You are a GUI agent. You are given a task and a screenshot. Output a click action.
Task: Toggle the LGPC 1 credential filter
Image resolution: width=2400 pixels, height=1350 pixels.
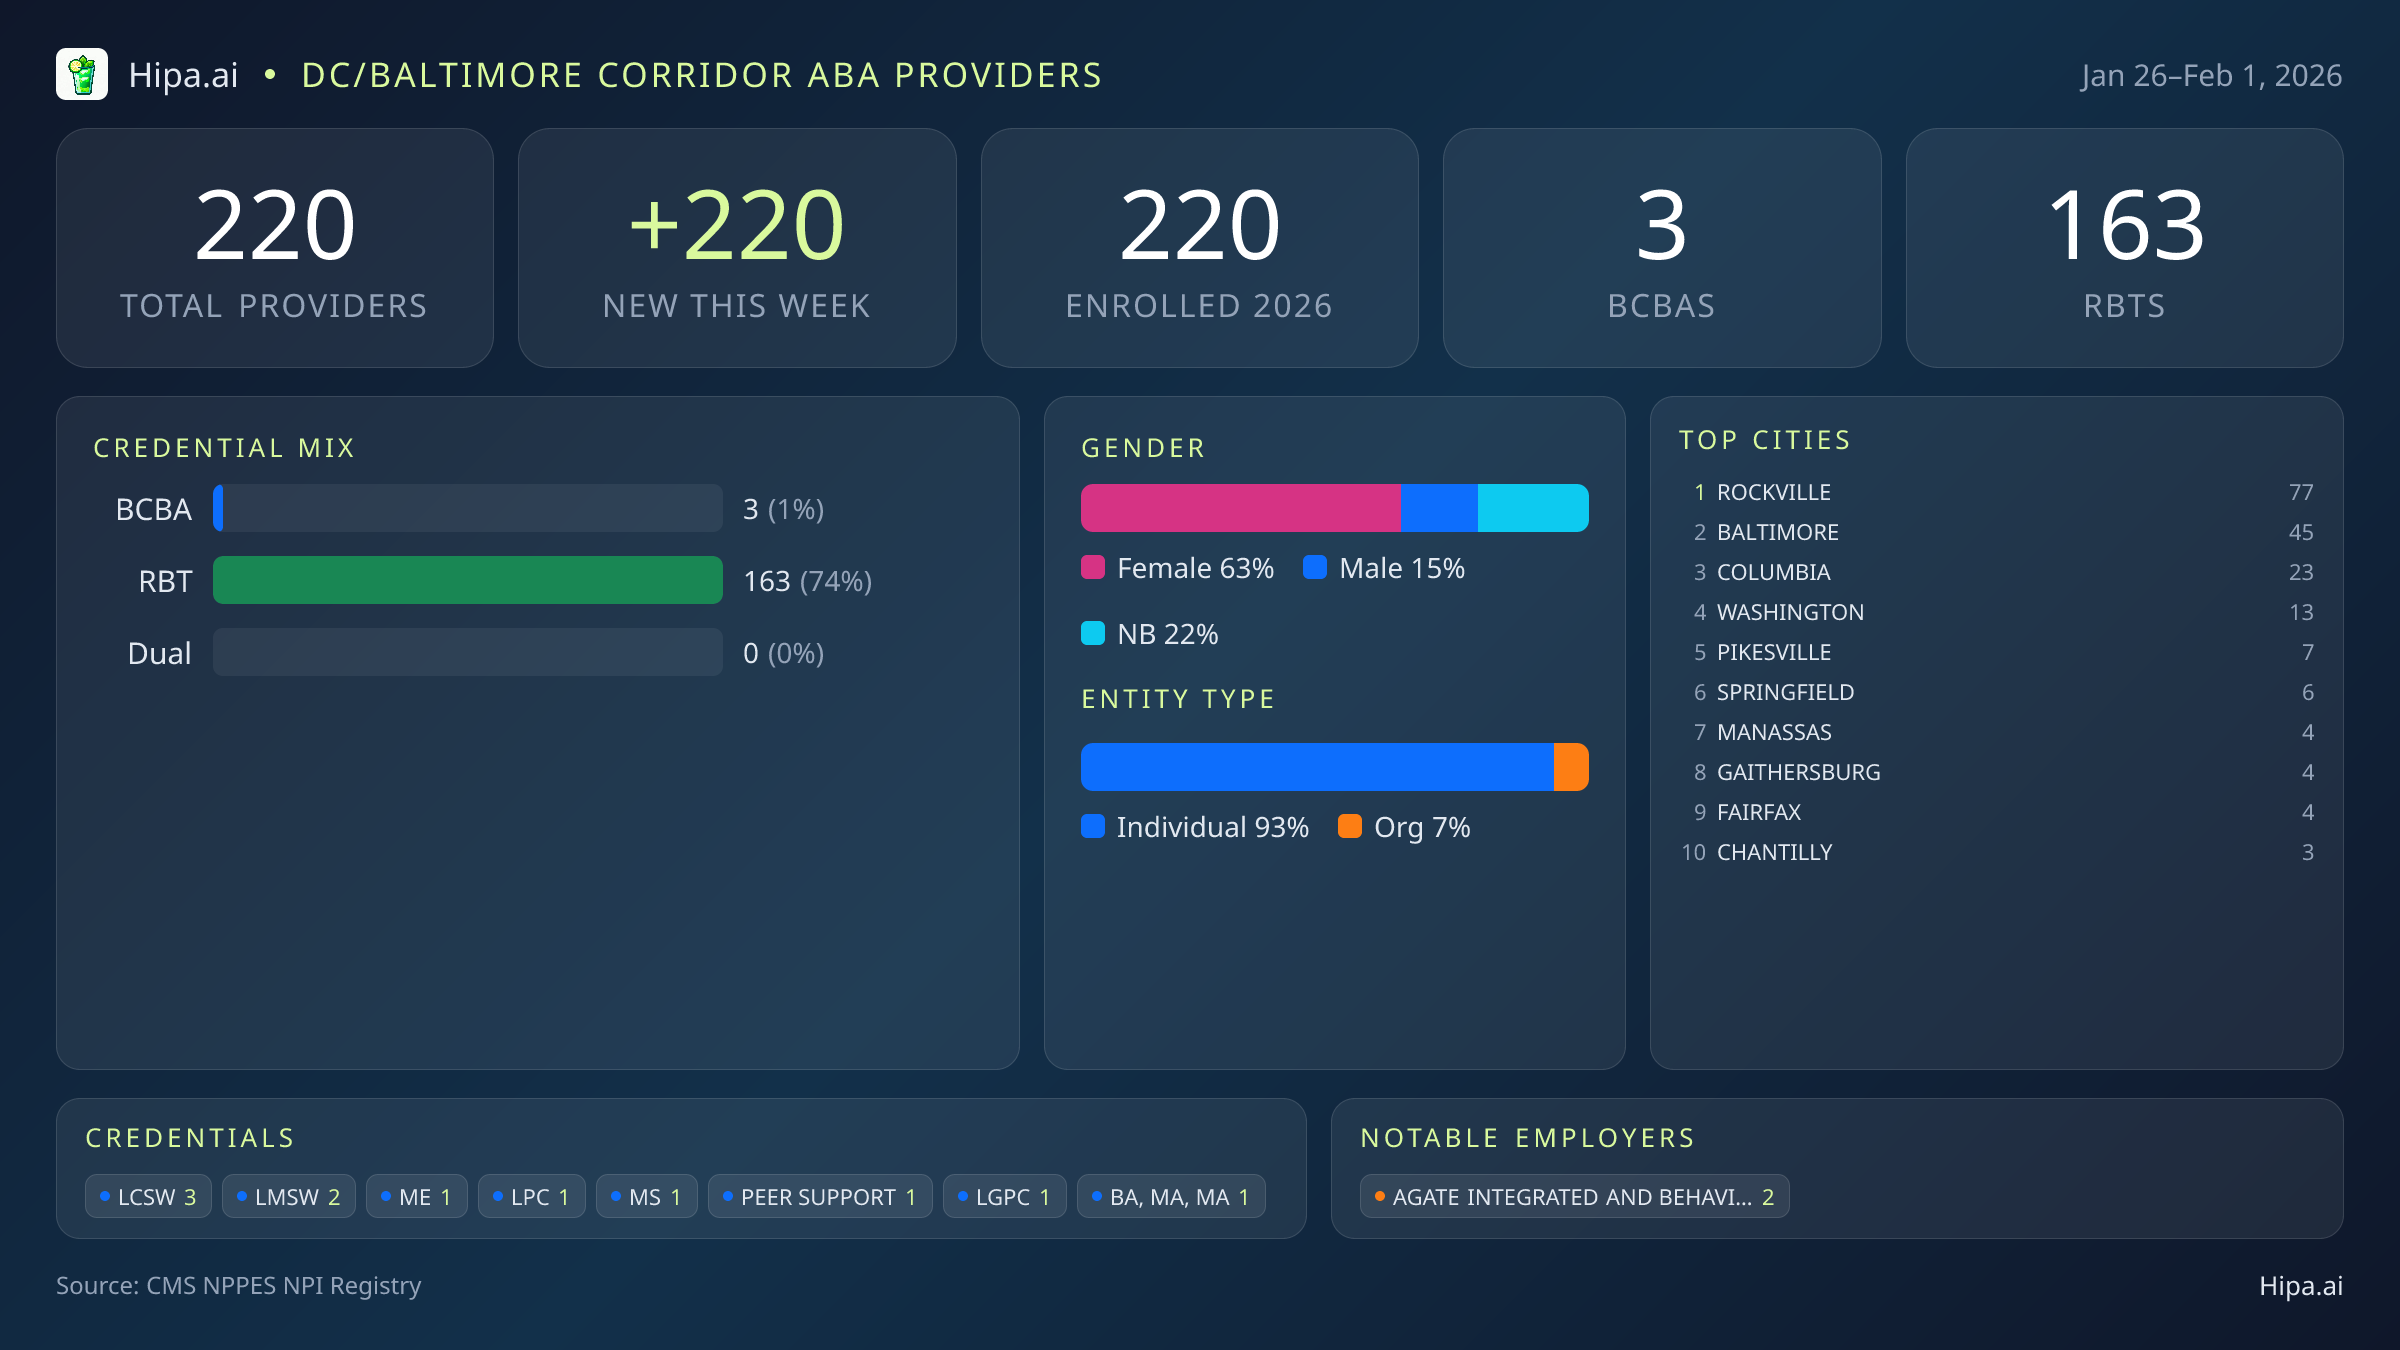click(1004, 1195)
